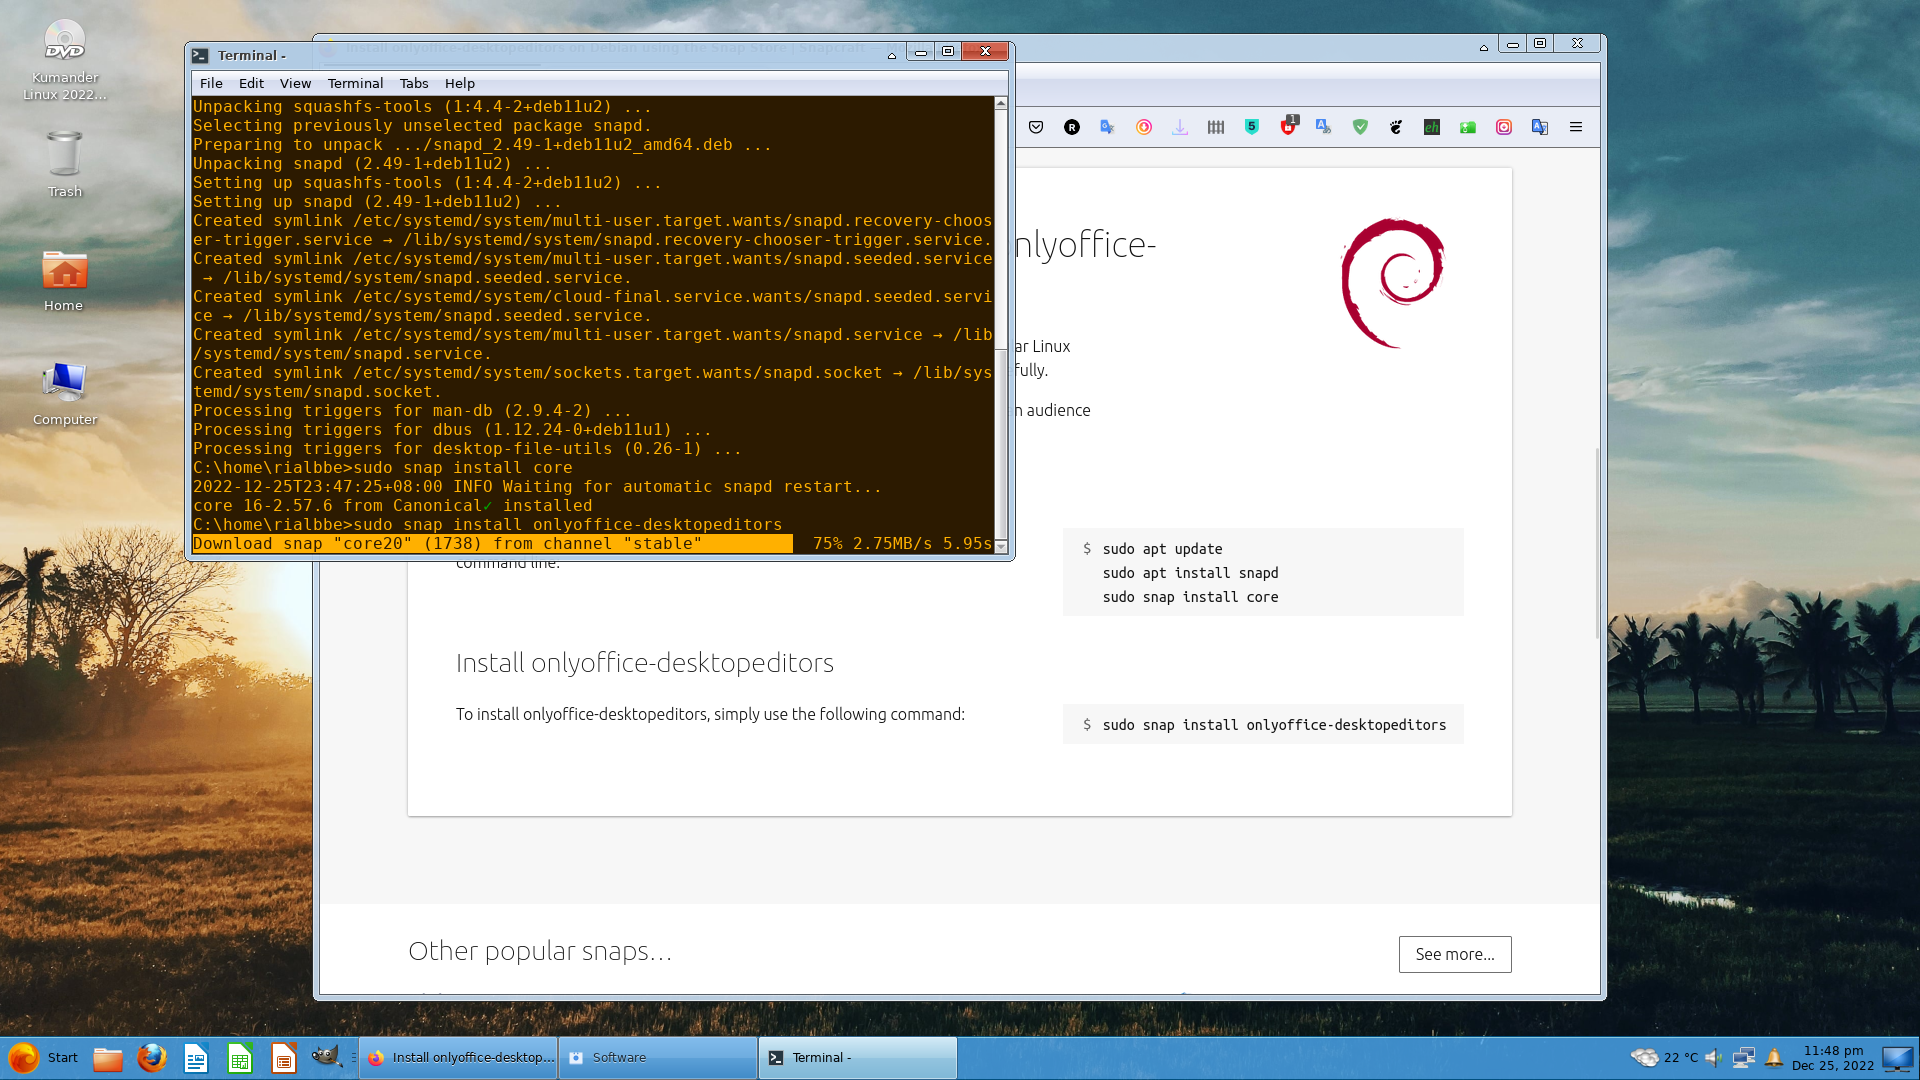The height and width of the screenshot is (1080, 1920).
Task: Click the 'sudo snap install core' code line
Action: tap(1190, 597)
